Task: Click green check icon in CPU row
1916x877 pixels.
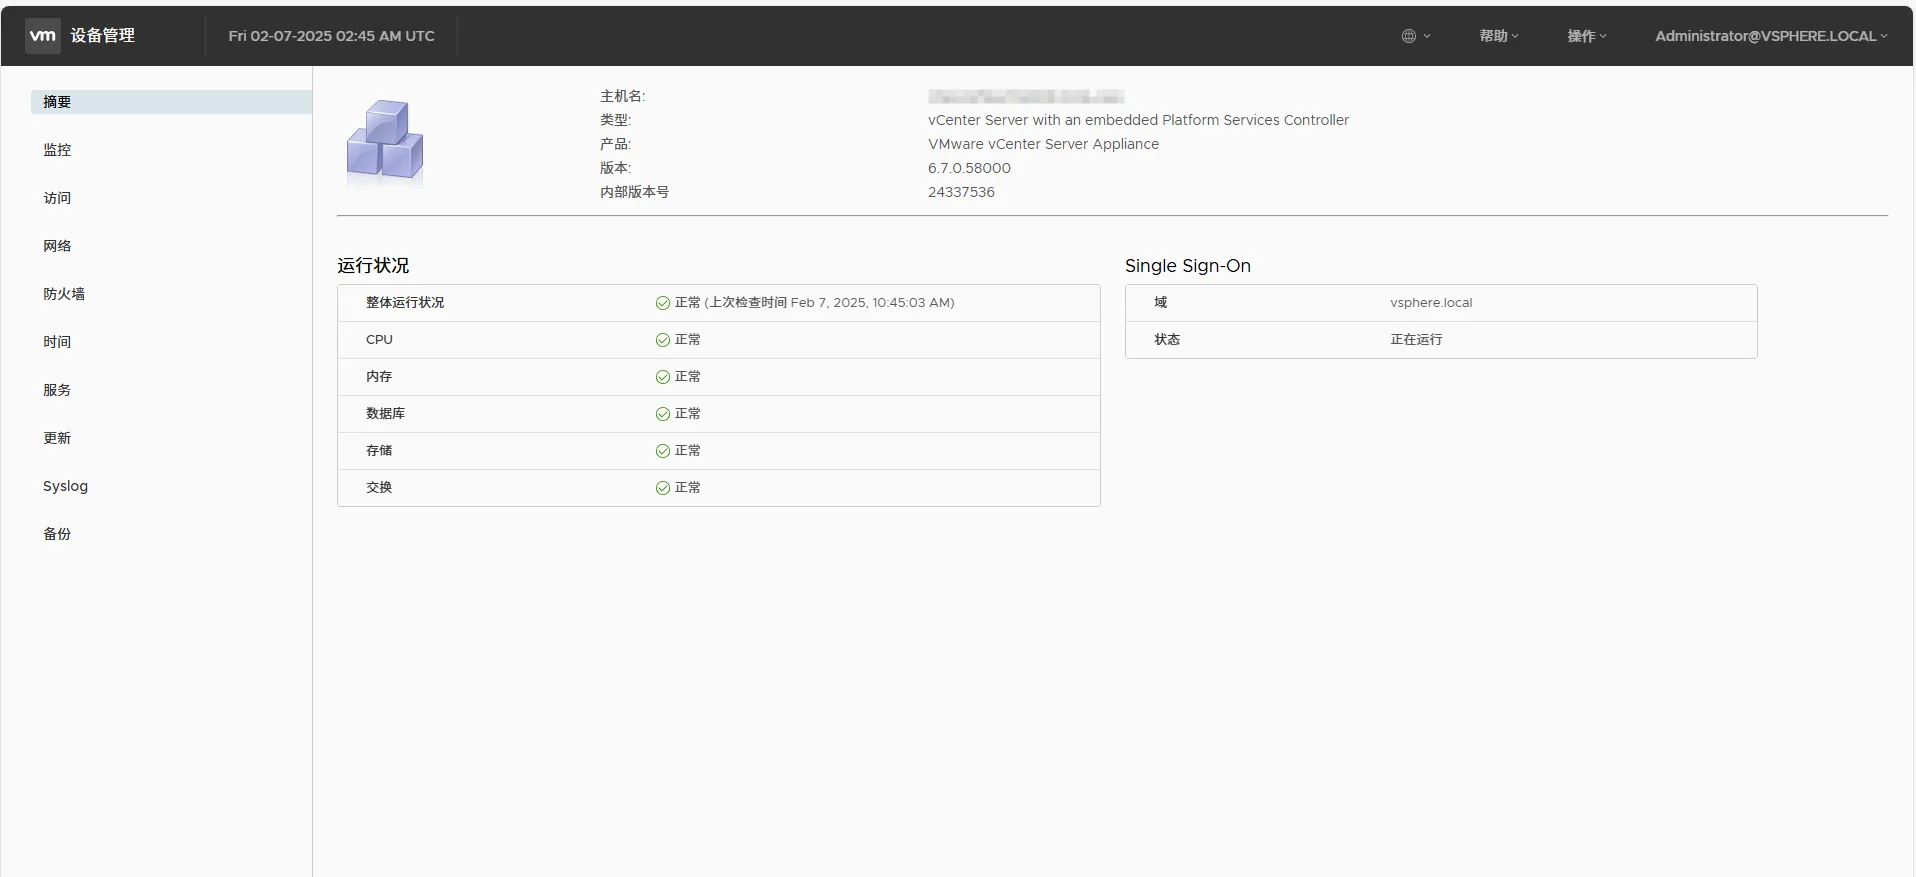Action: 662,340
